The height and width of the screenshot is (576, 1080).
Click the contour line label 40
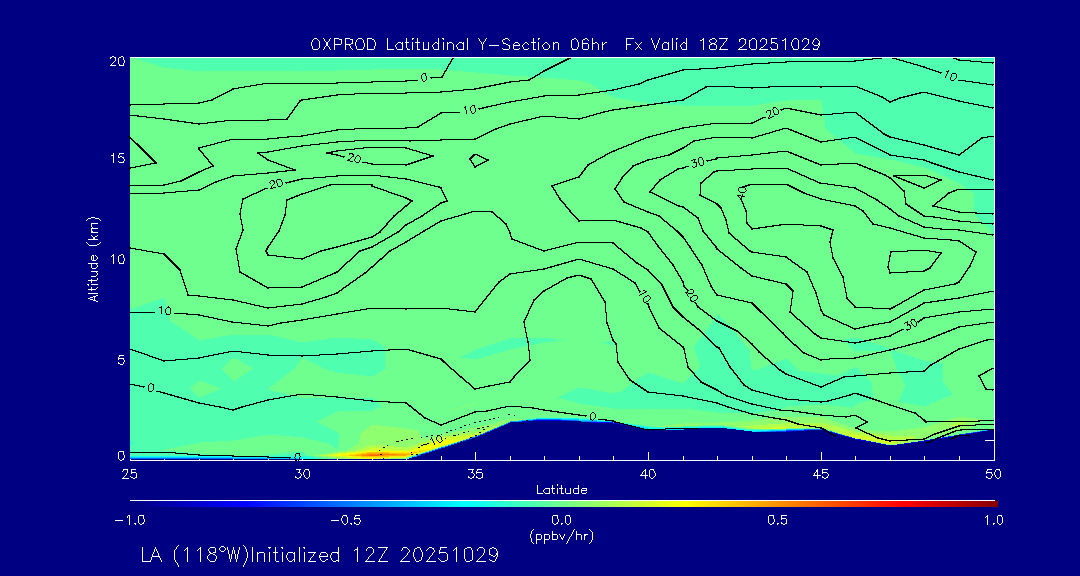[742, 191]
